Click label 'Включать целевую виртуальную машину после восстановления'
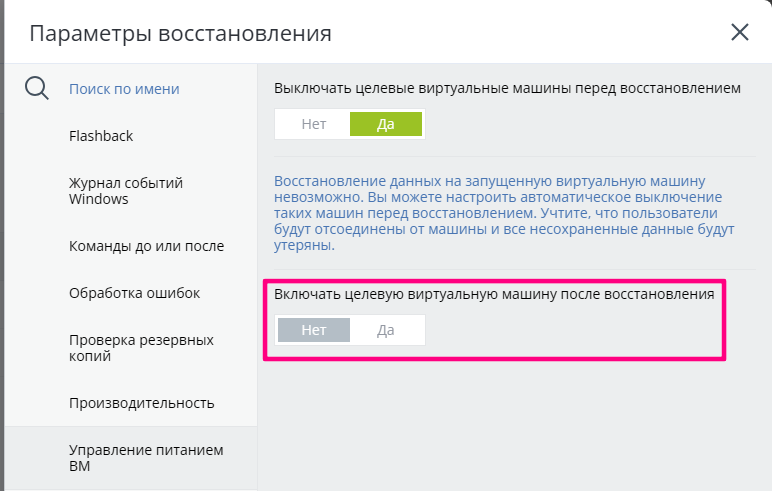The height and width of the screenshot is (491, 772). click(494, 295)
